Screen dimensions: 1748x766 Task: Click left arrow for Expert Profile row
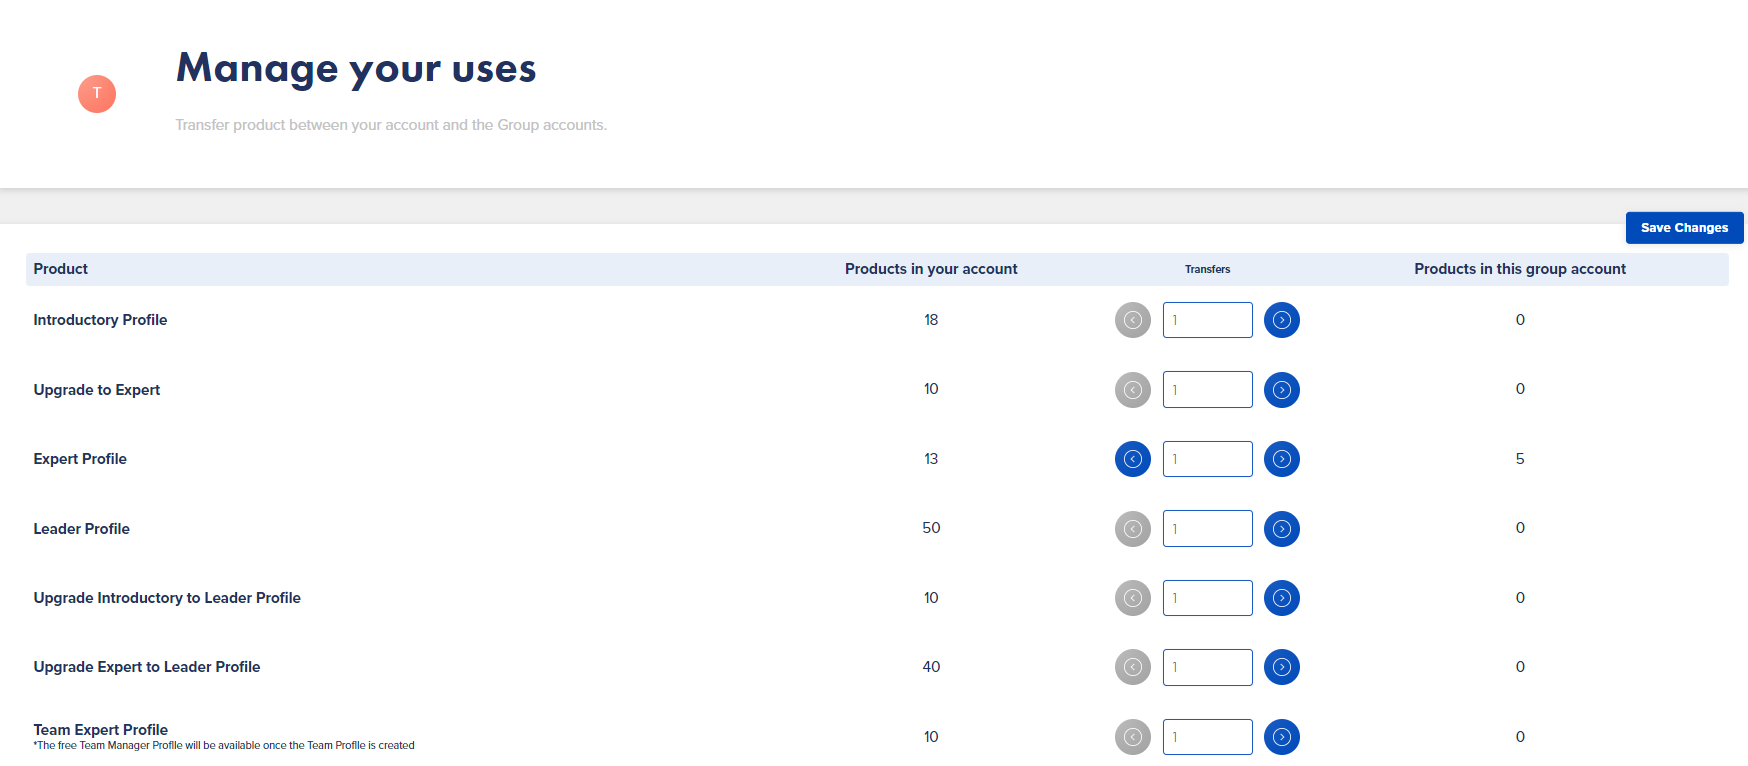tap(1133, 459)
